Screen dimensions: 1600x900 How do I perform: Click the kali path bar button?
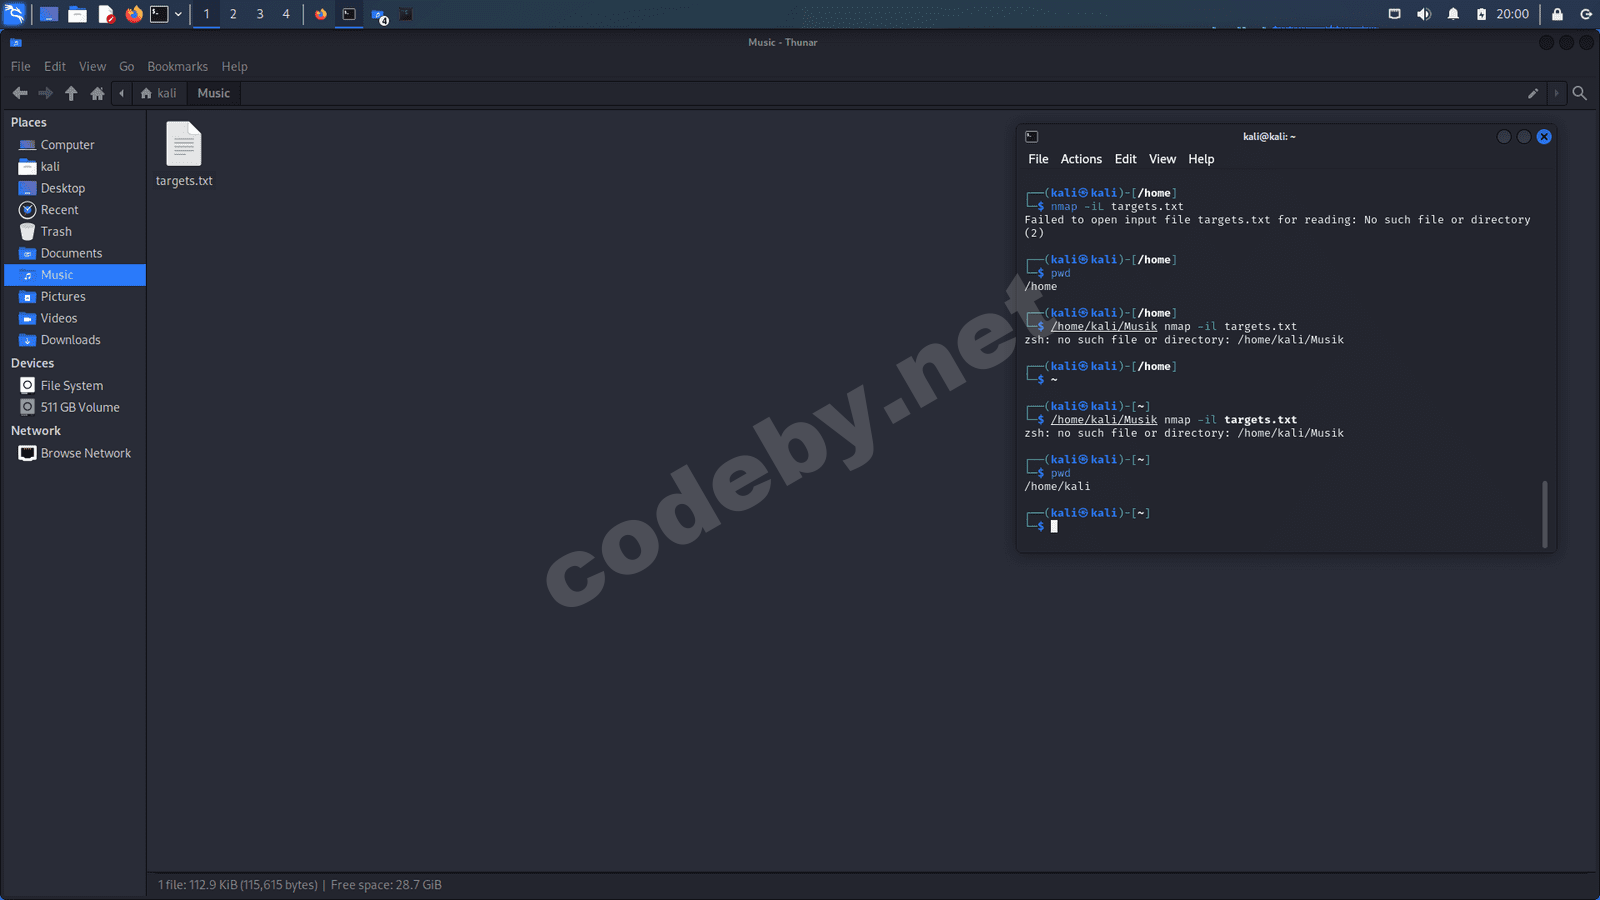(x=159, y=93)
